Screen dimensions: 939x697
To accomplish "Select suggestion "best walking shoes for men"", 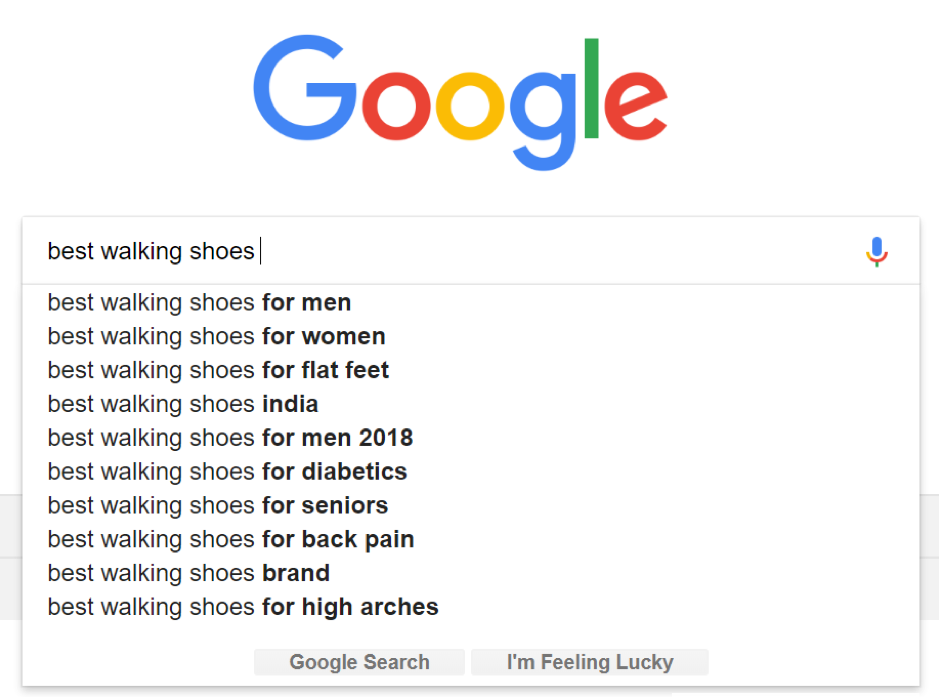I will [x=200, y=302].
